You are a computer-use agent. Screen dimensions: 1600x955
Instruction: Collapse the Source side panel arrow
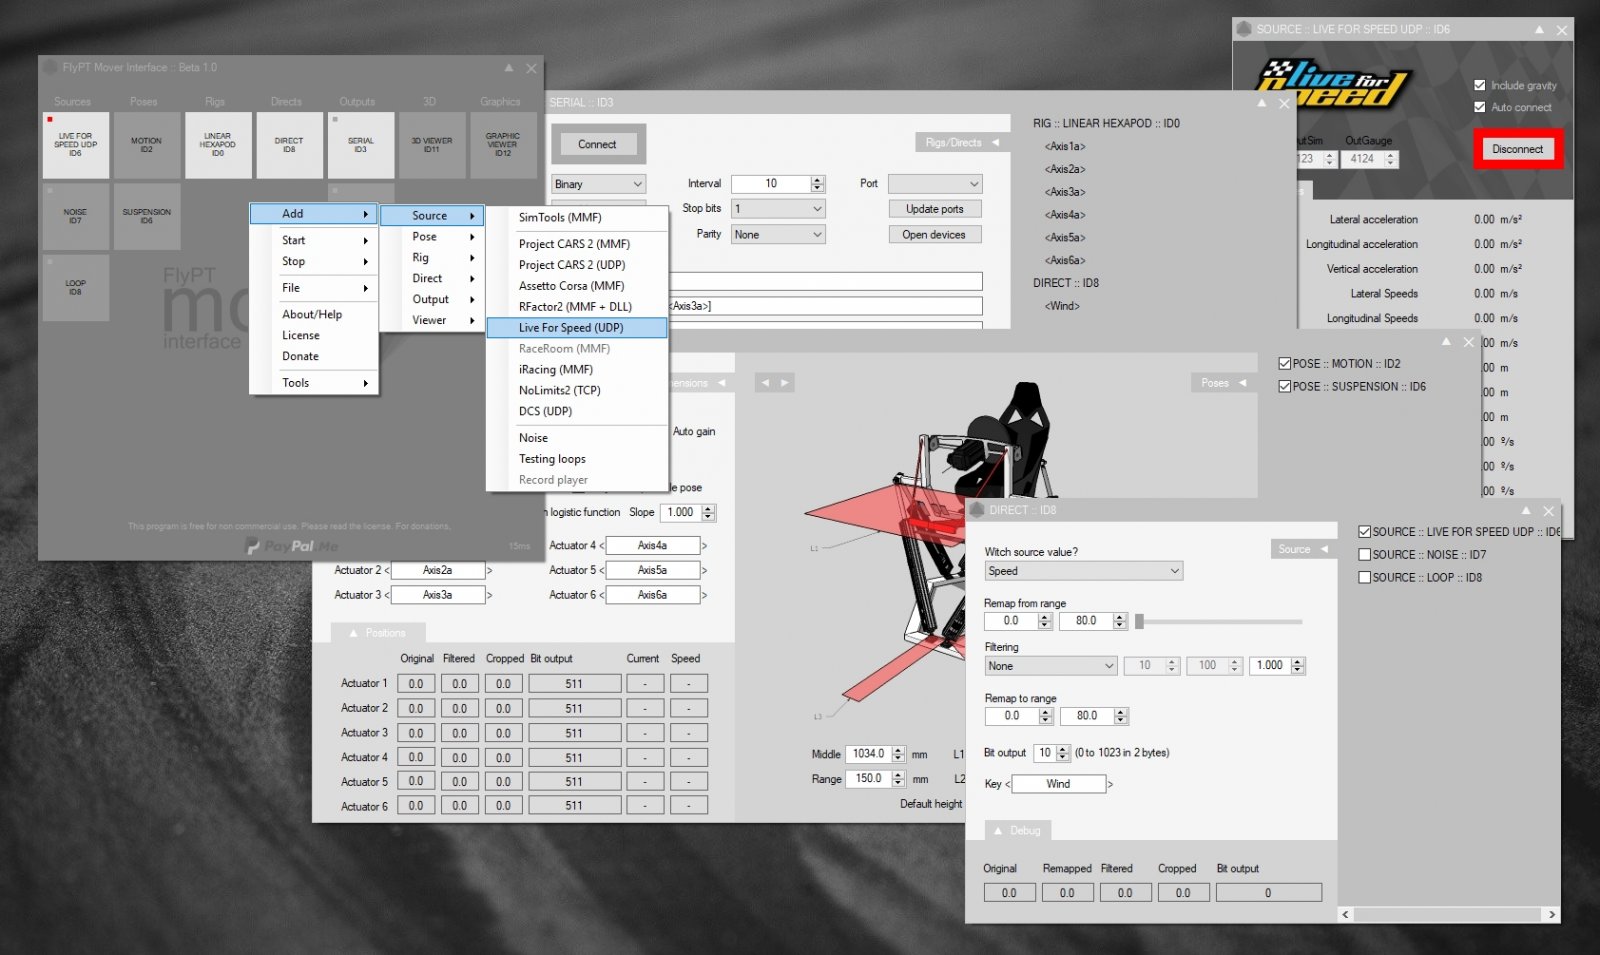tap(1324, 549)
